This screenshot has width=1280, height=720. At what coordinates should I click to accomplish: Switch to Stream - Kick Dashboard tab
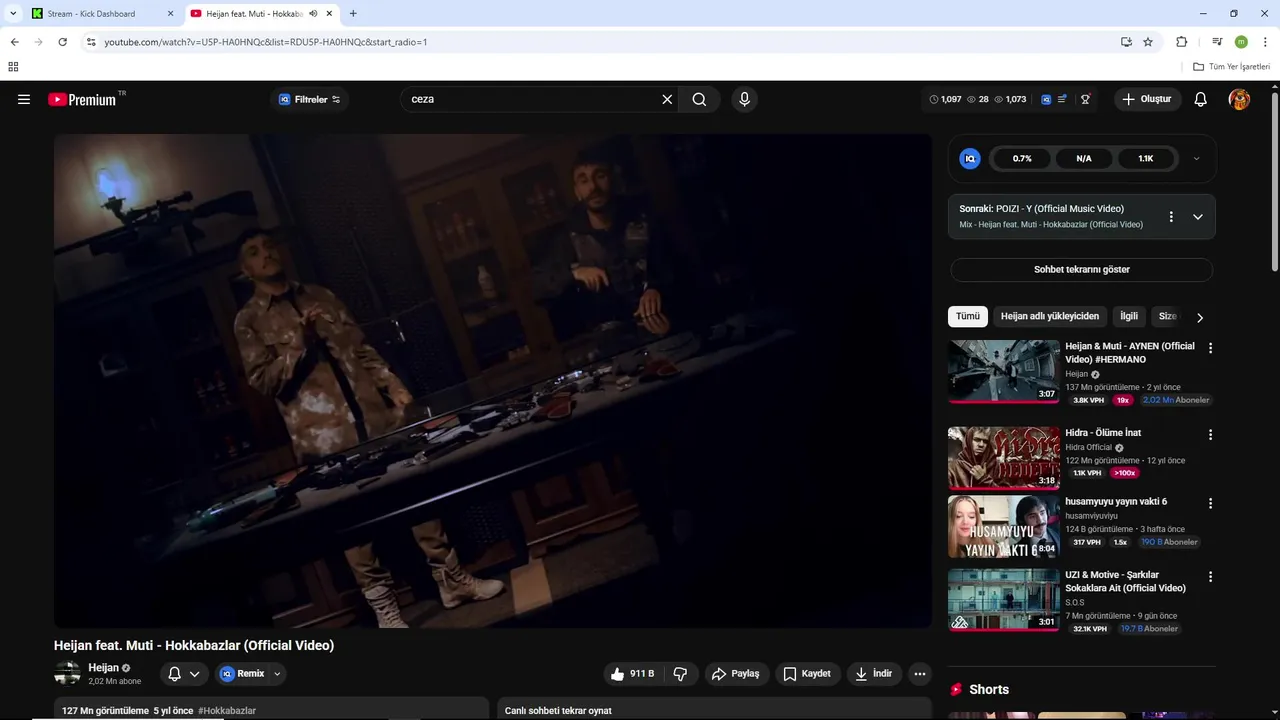[x=100, y=14]
